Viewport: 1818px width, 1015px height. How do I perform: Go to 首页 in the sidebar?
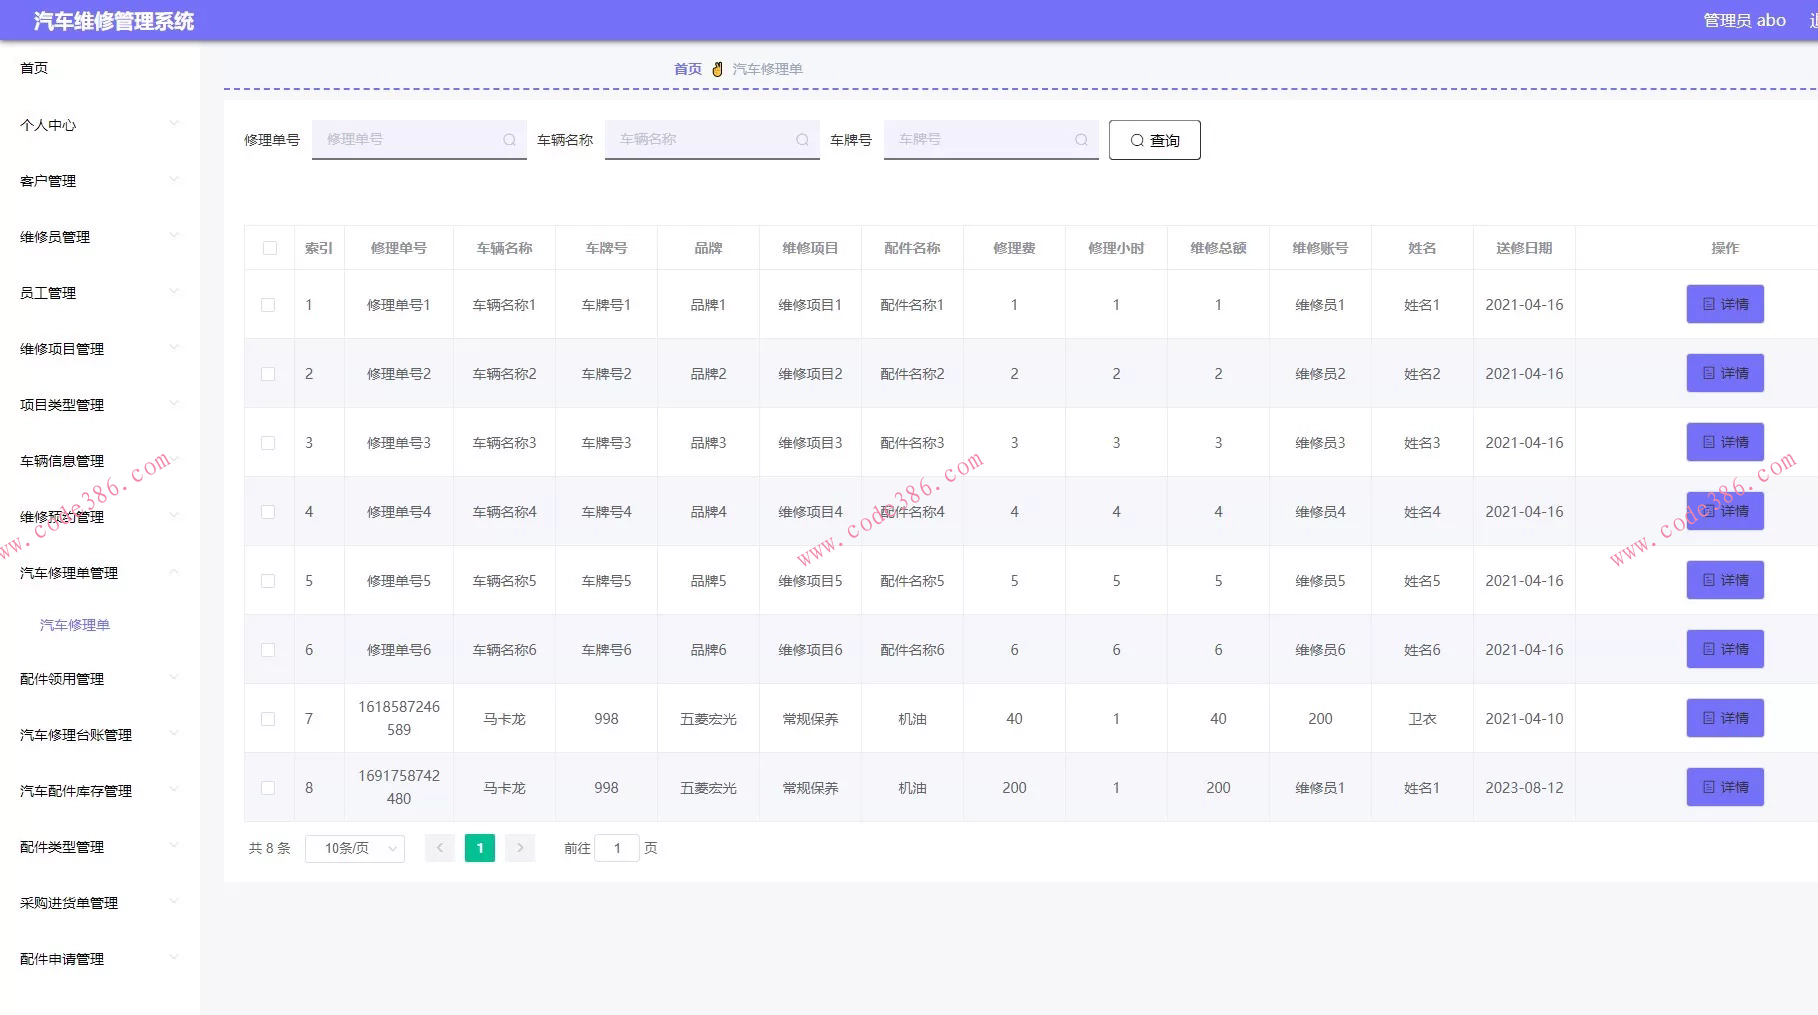click(34, 68)
